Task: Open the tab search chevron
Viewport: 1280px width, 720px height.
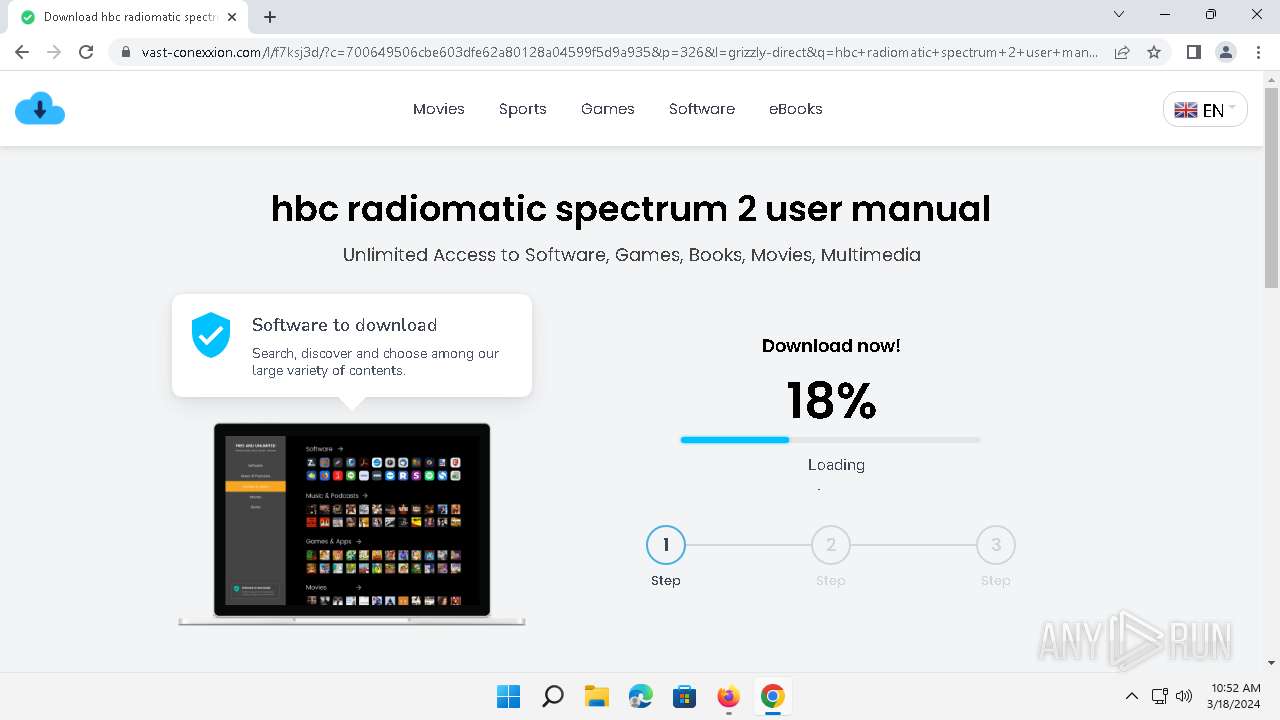Action: coord(1119,14)
